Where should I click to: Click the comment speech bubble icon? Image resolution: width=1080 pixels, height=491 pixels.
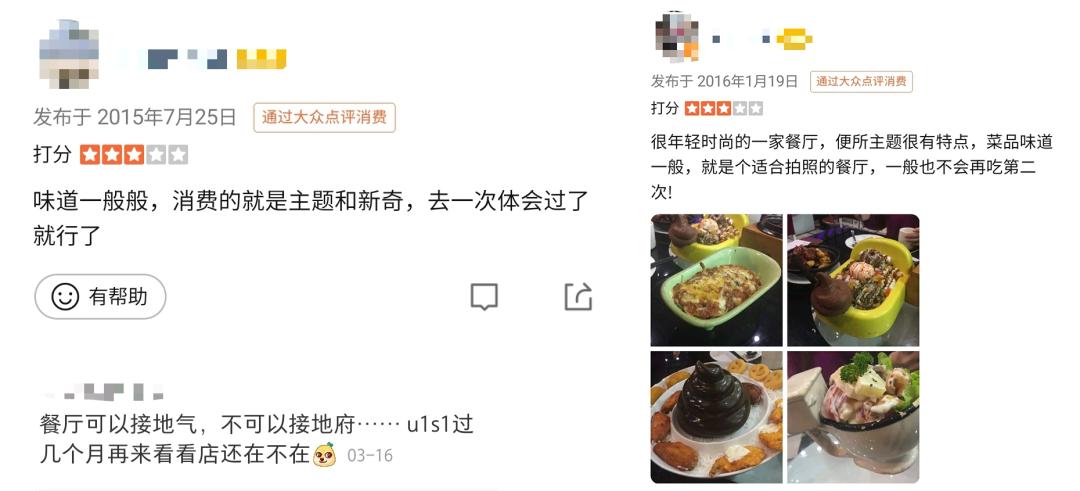484,297
